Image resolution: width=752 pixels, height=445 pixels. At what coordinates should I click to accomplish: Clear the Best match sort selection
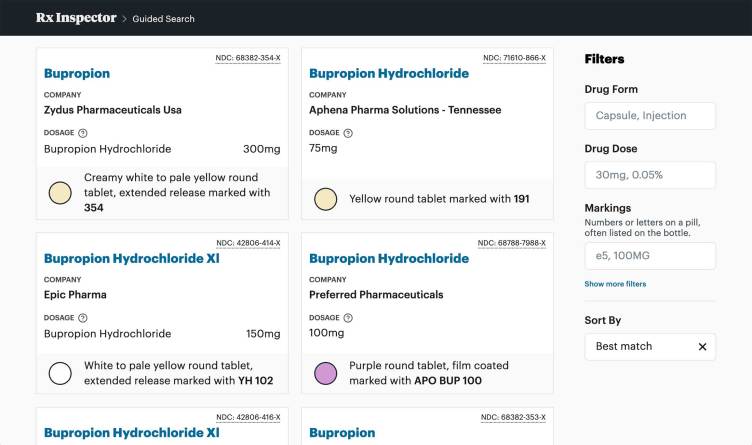point(702,347)
